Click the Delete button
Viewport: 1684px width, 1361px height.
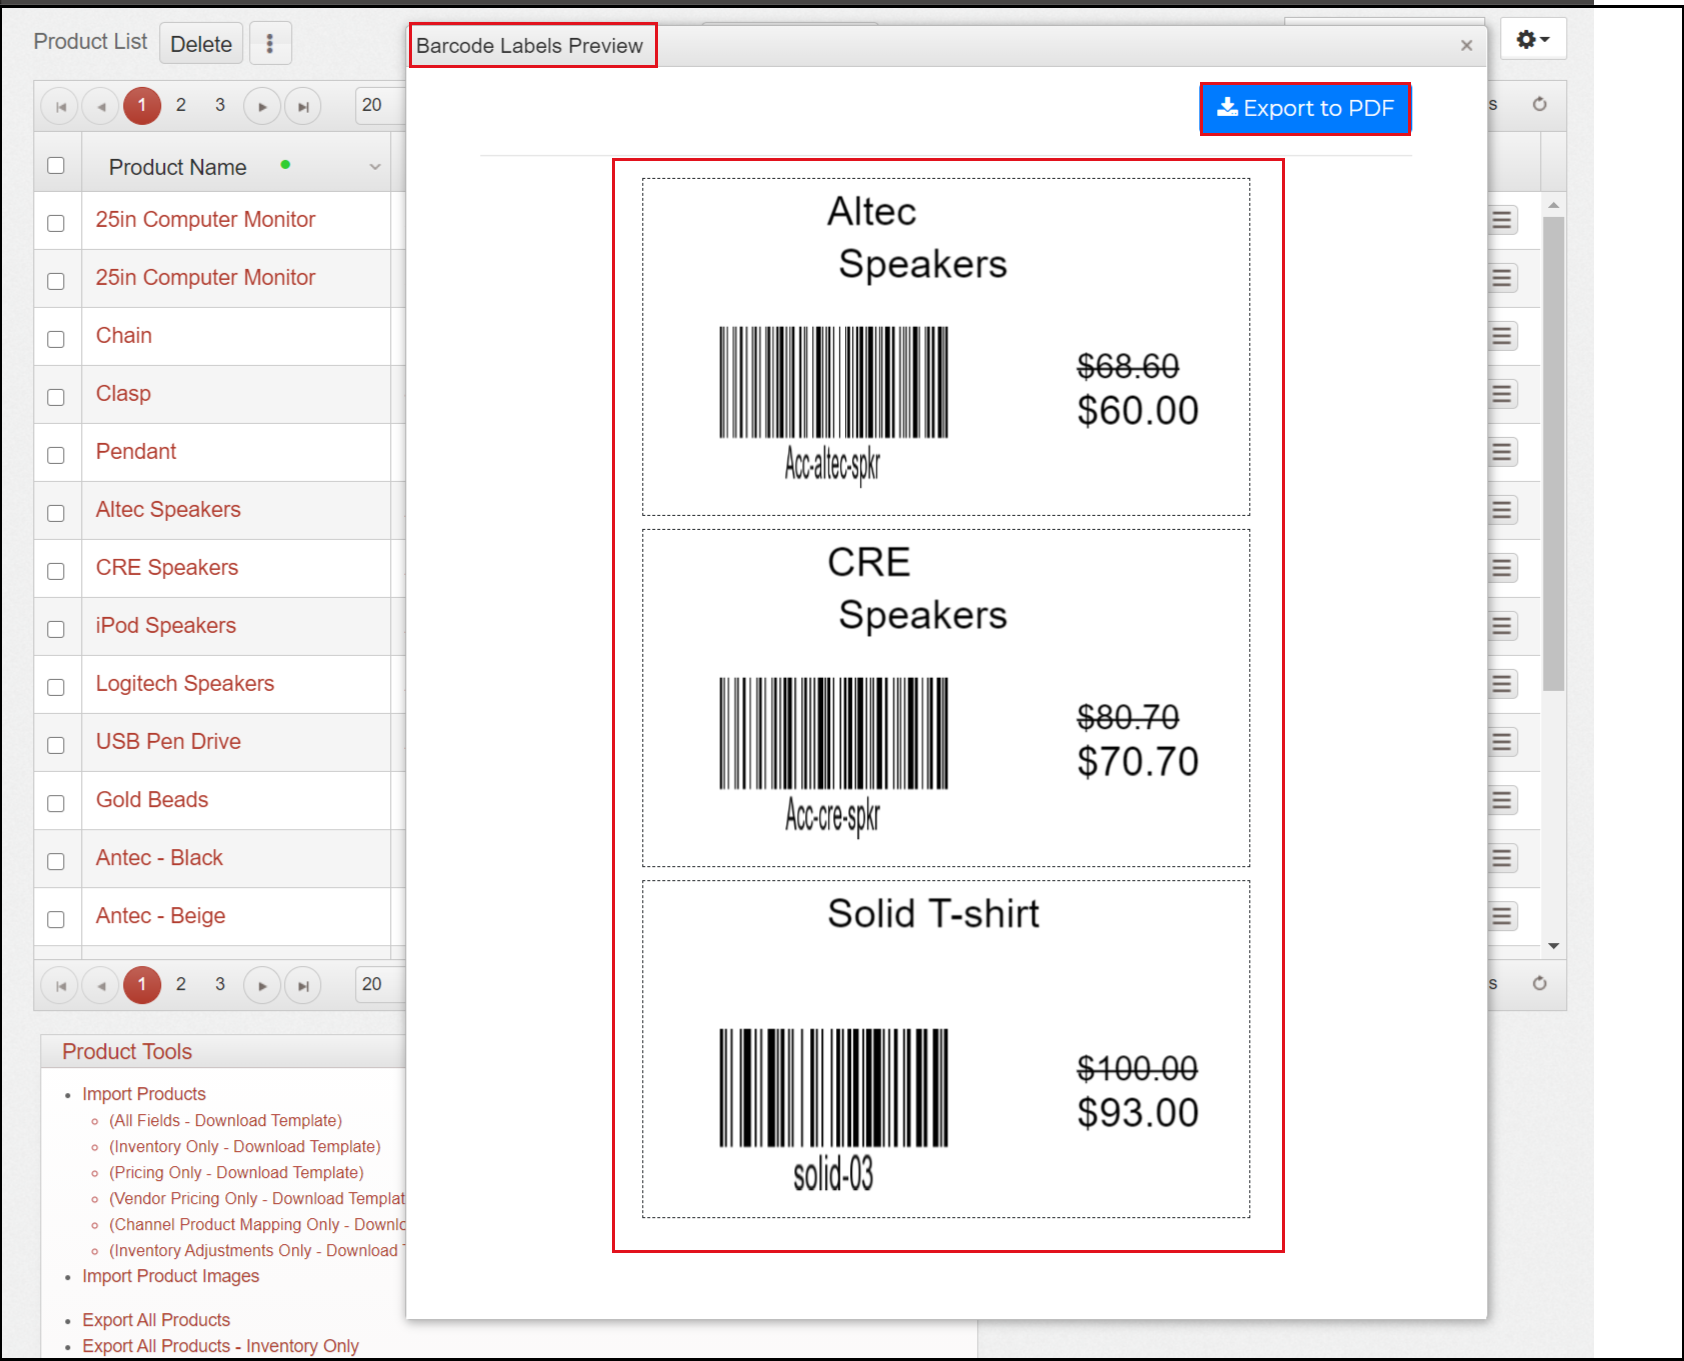(201, 43)
